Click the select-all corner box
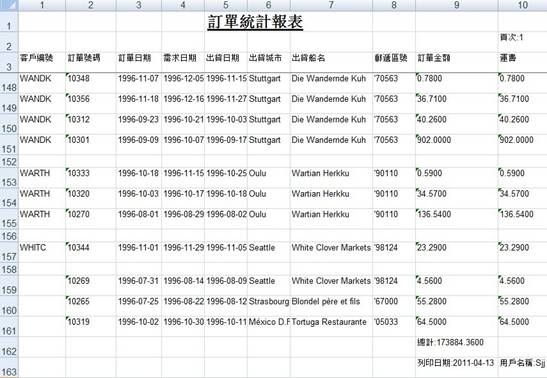 pos(9,5)
